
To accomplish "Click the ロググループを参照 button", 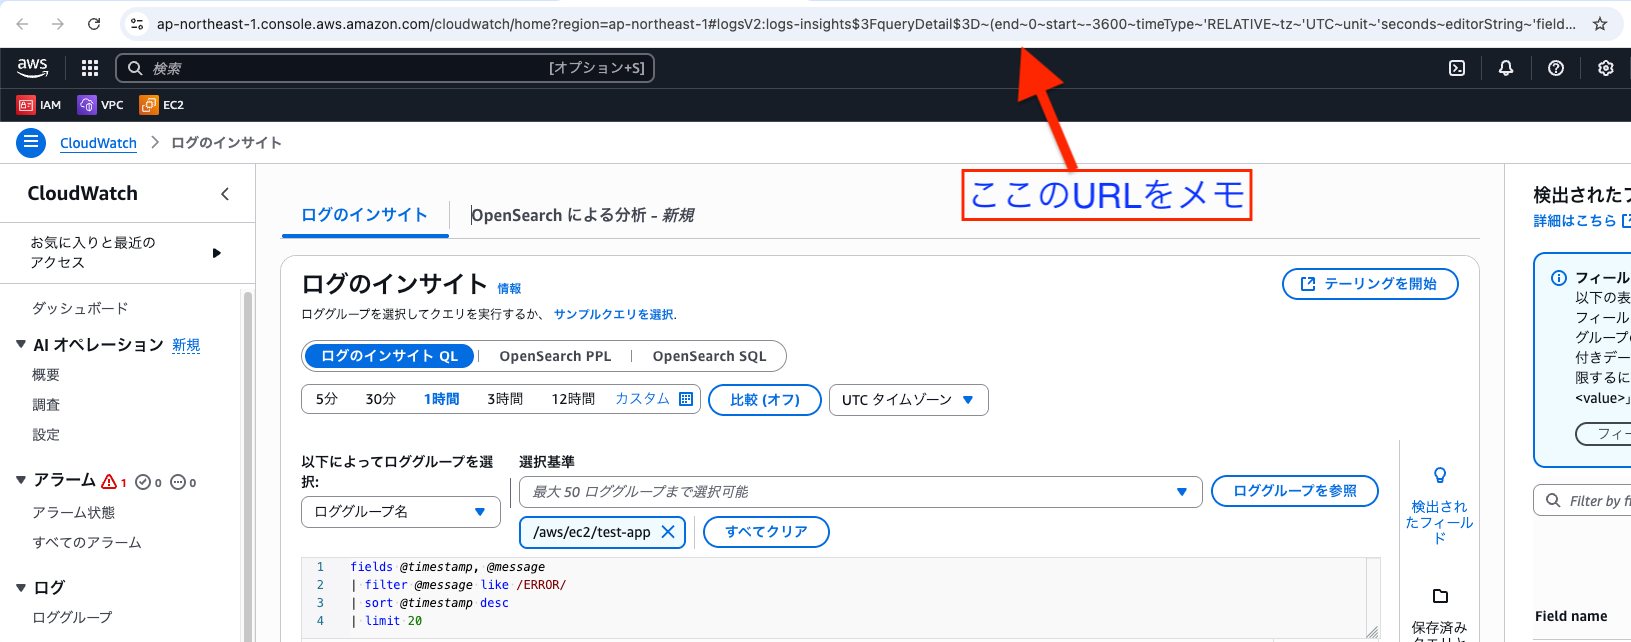I will tap(1295, 491).
